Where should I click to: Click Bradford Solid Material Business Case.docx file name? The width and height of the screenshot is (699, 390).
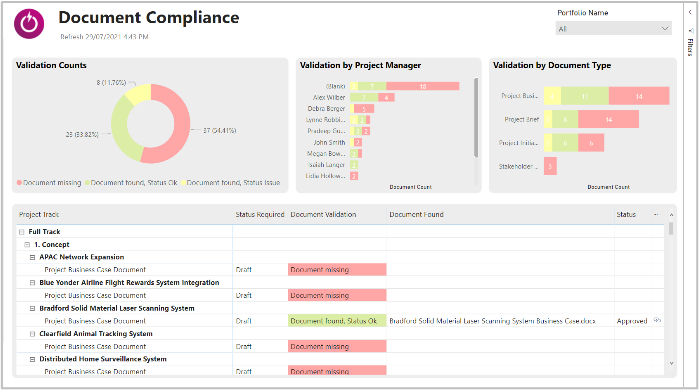492,321
